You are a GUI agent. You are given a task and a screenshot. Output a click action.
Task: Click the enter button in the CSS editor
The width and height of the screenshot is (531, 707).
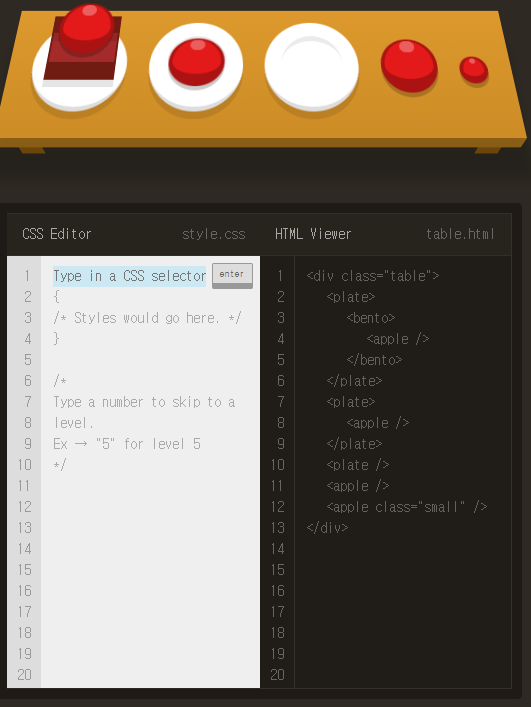232,275
